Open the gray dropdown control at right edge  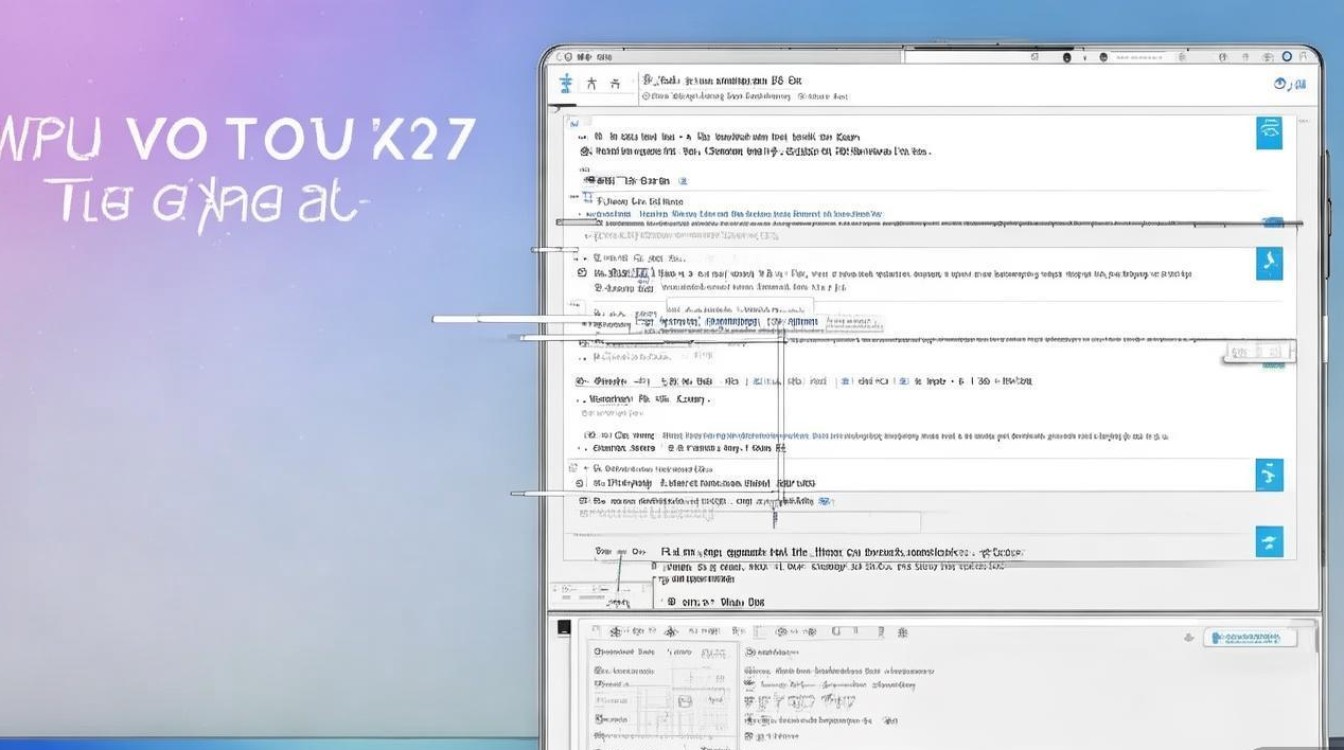click(x=1260, y=352)
